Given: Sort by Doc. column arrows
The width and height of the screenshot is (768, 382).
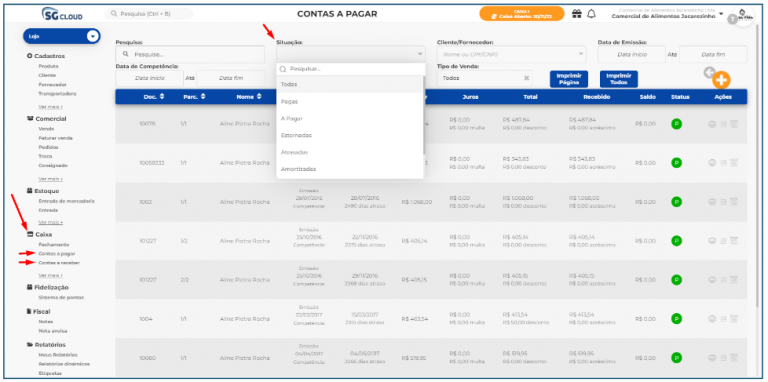Looking at the screenshot, I should click(x=162, y=97).
